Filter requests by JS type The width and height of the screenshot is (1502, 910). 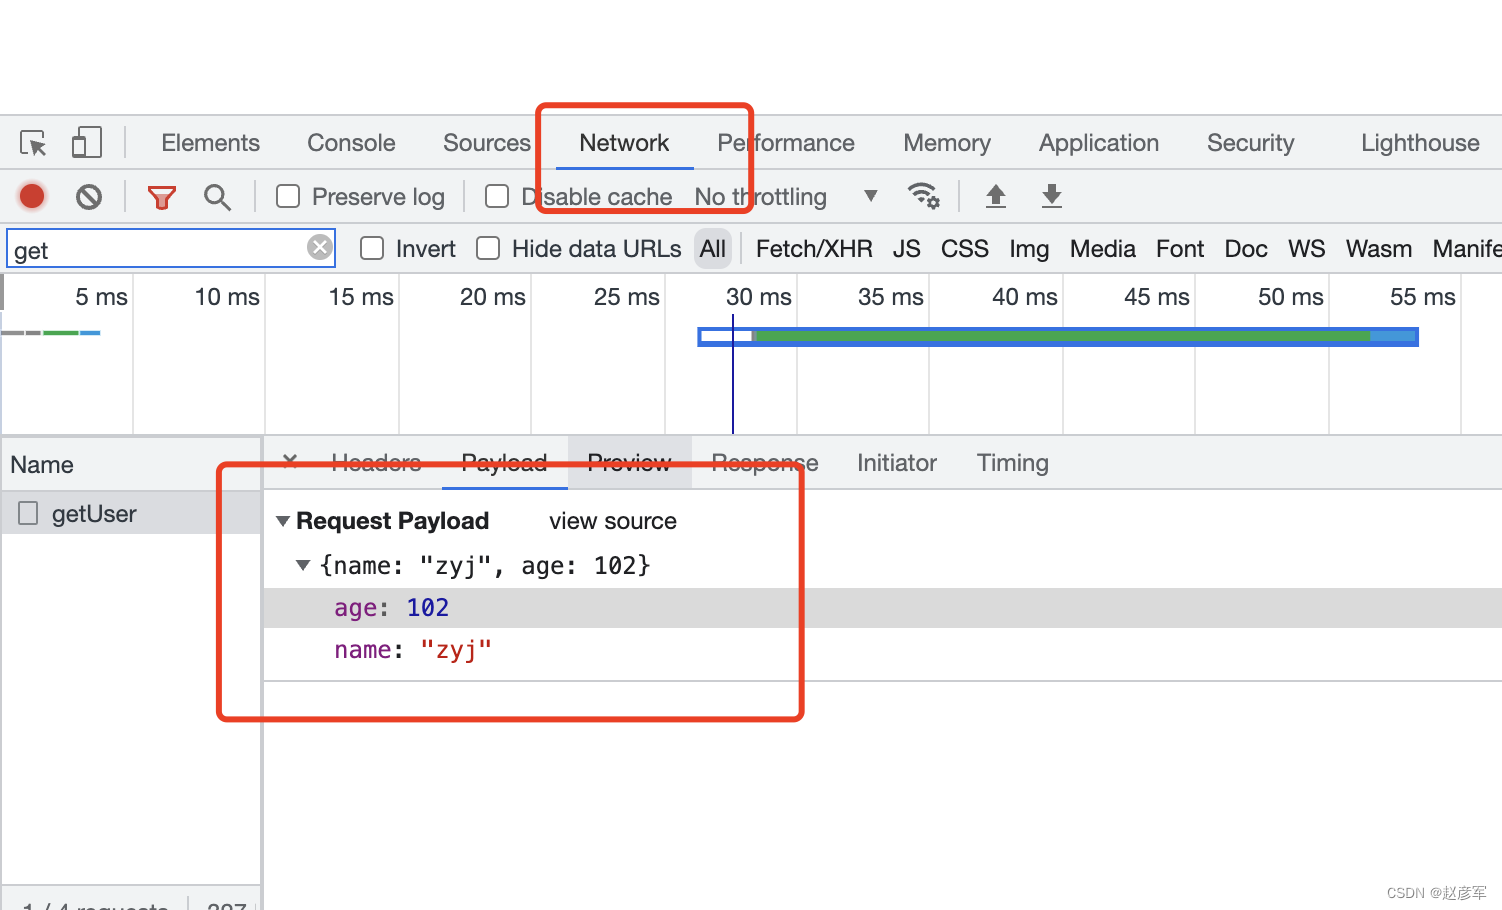click(907, 249)
